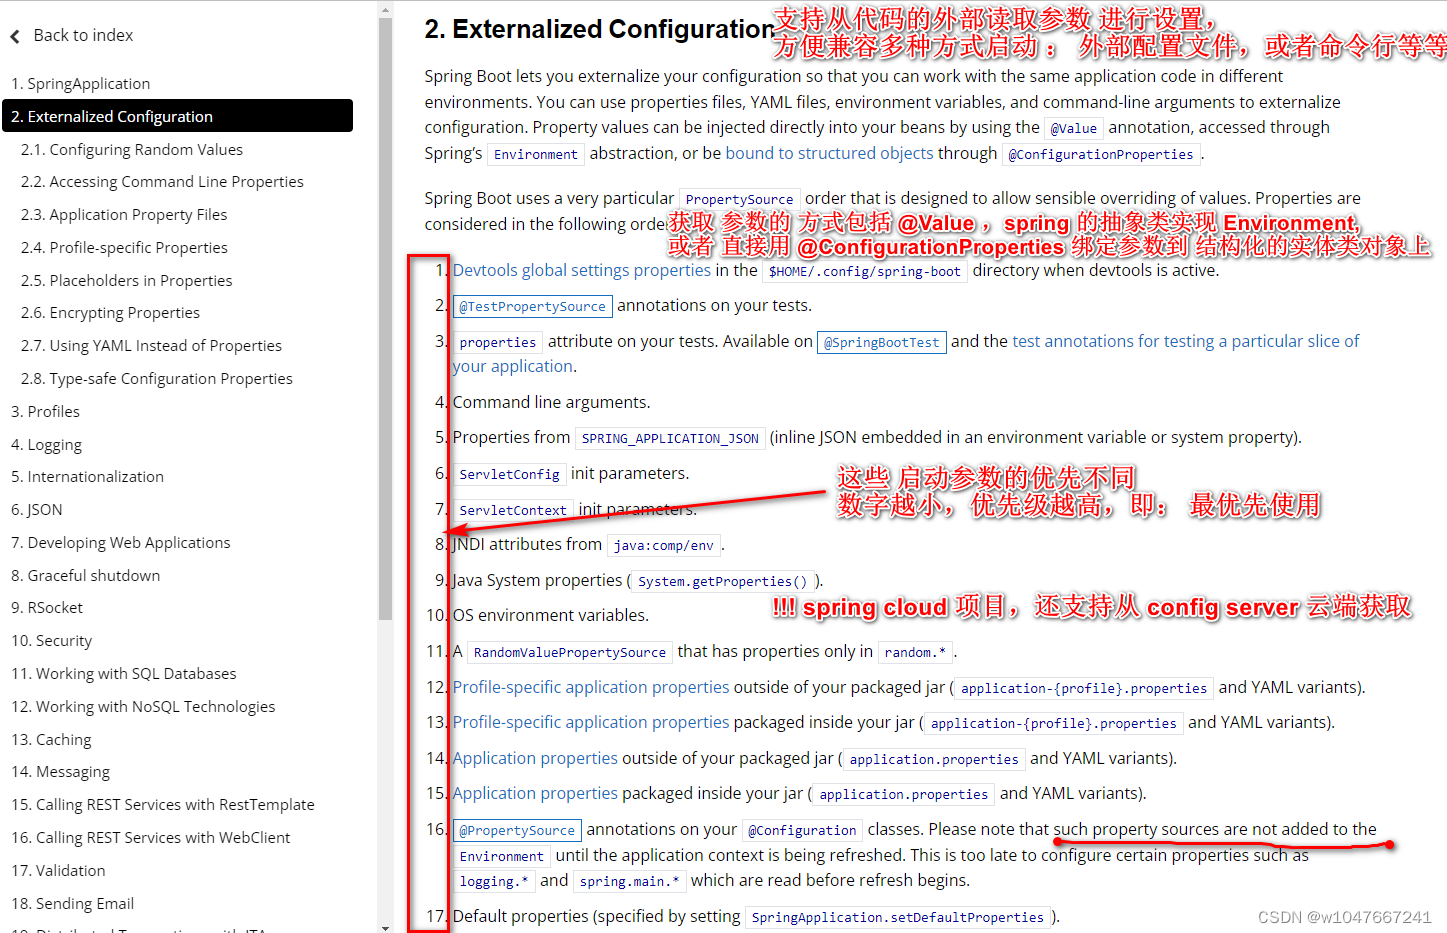
Task: Click 'OS environment variables.' list item text
Action: coord(551,615)
